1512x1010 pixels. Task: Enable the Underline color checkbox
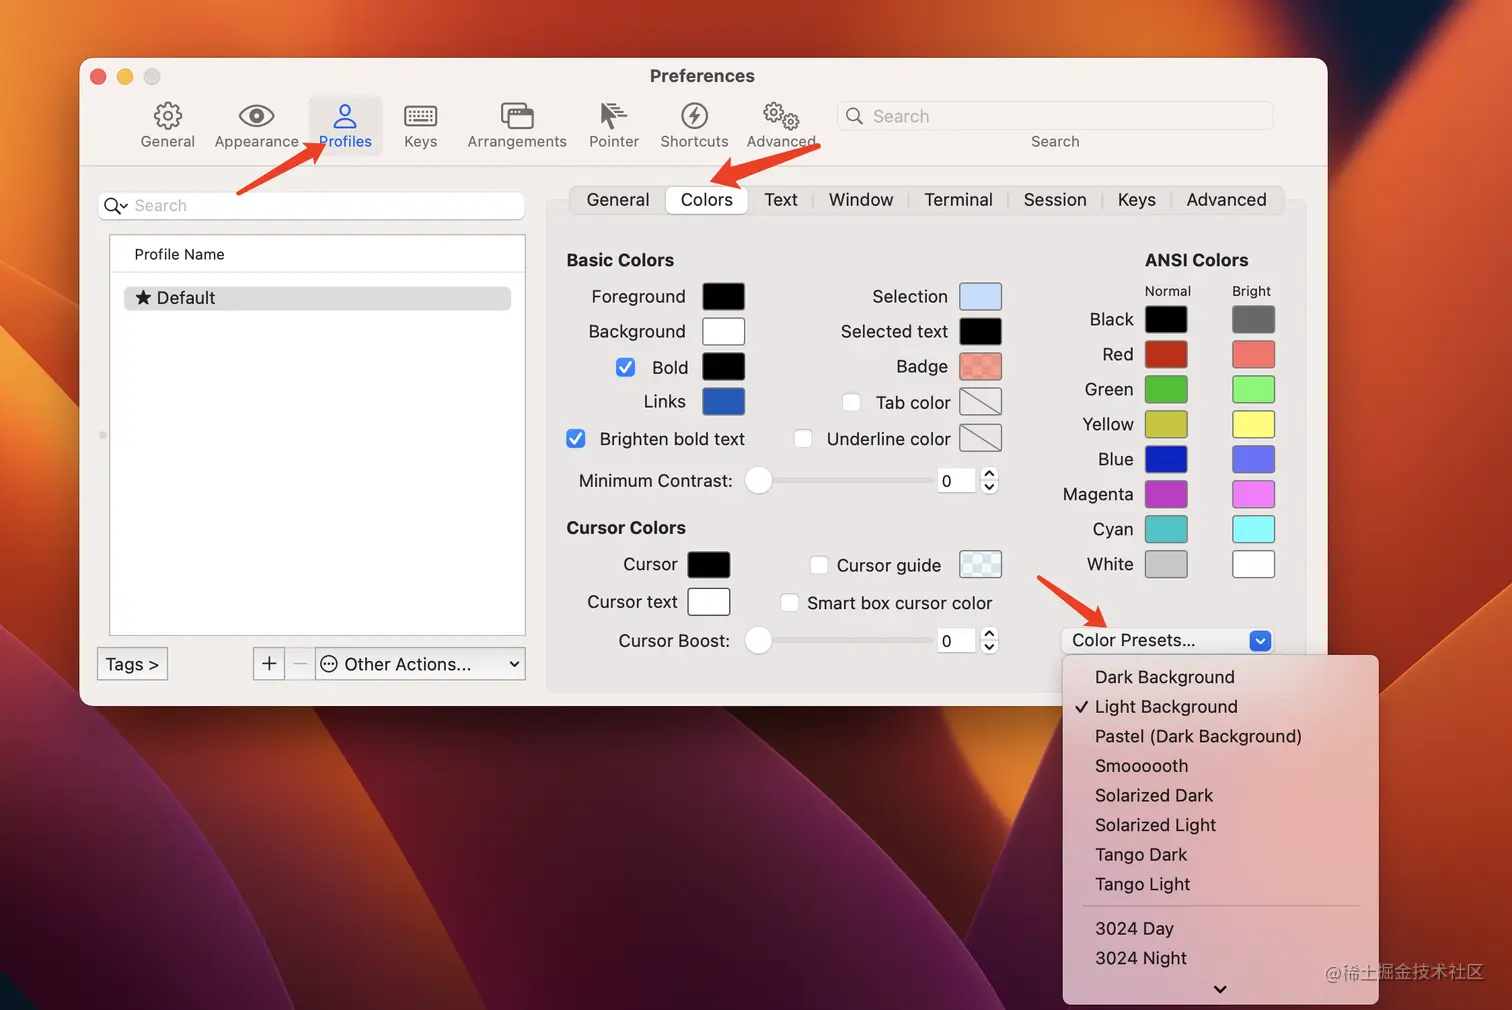802,438
